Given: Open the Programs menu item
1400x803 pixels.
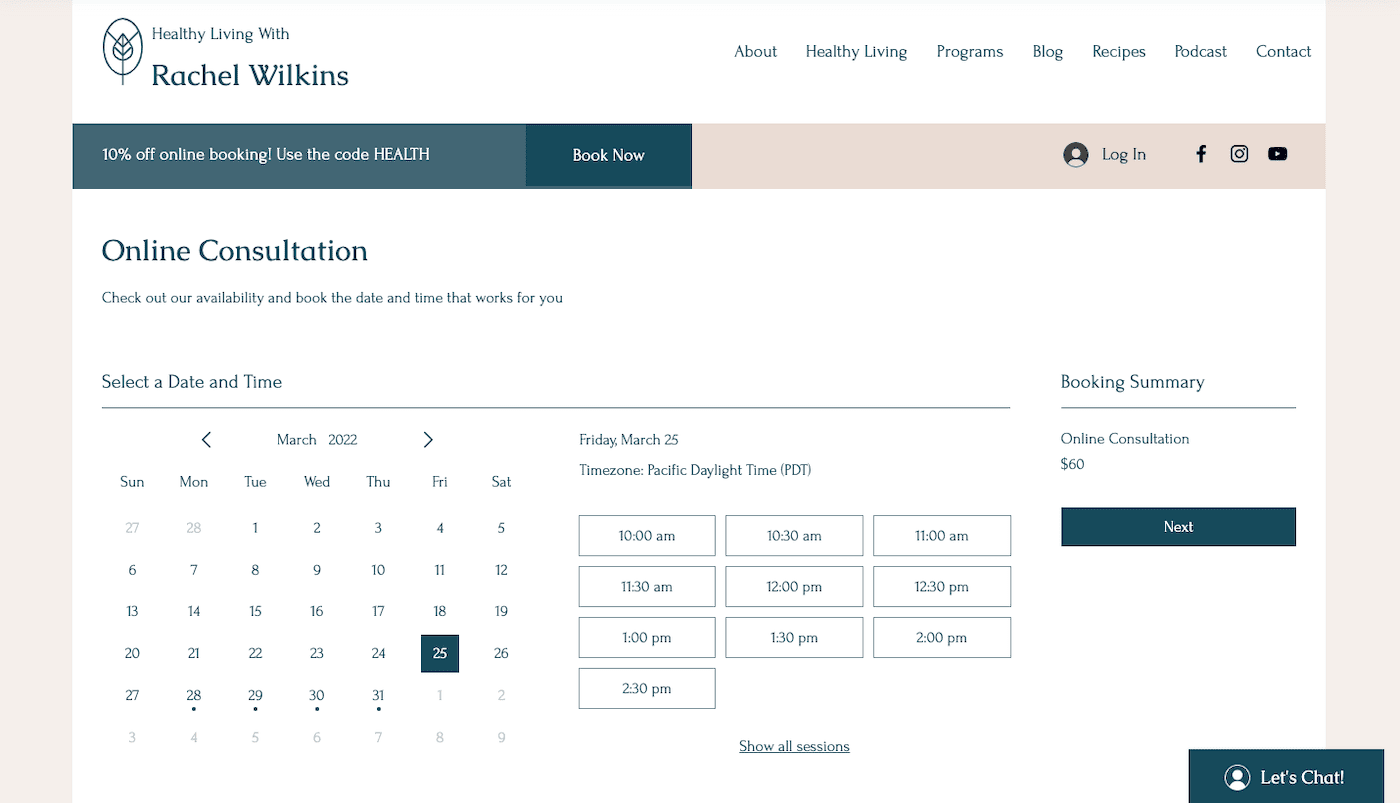Looking at the screenshot, I should (969, 52).
